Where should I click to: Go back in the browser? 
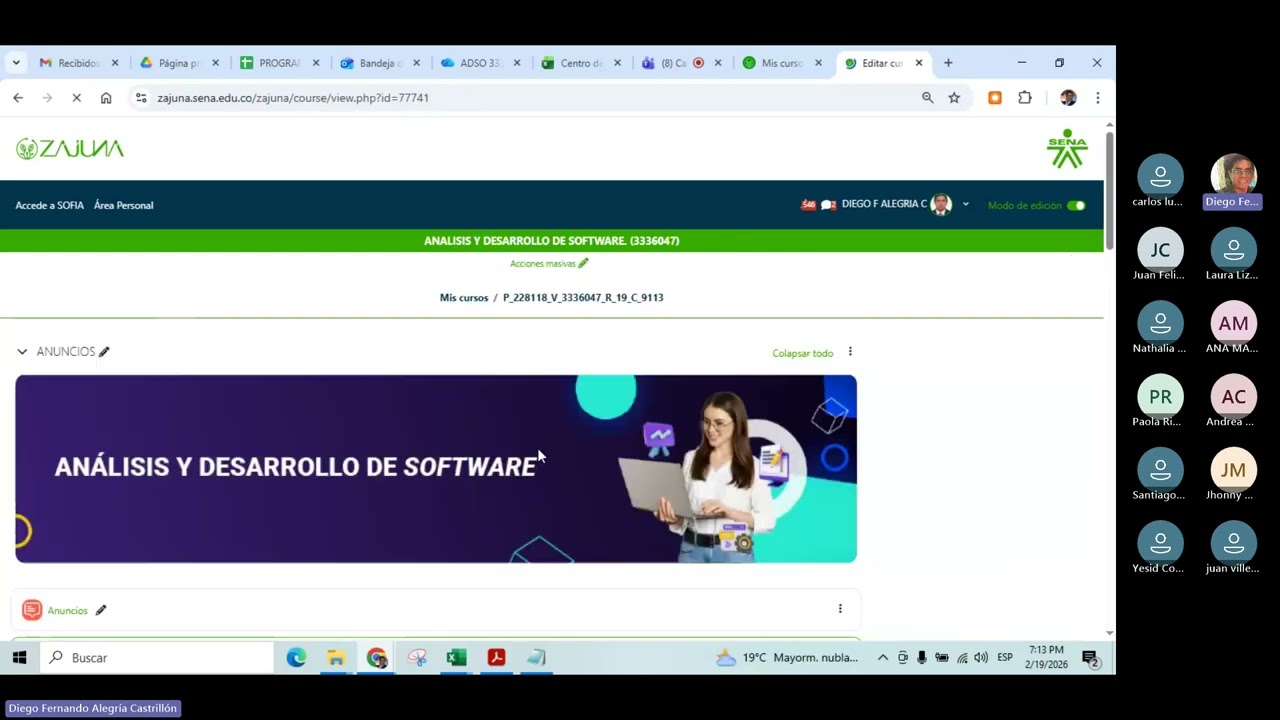[x=18, y=98]
